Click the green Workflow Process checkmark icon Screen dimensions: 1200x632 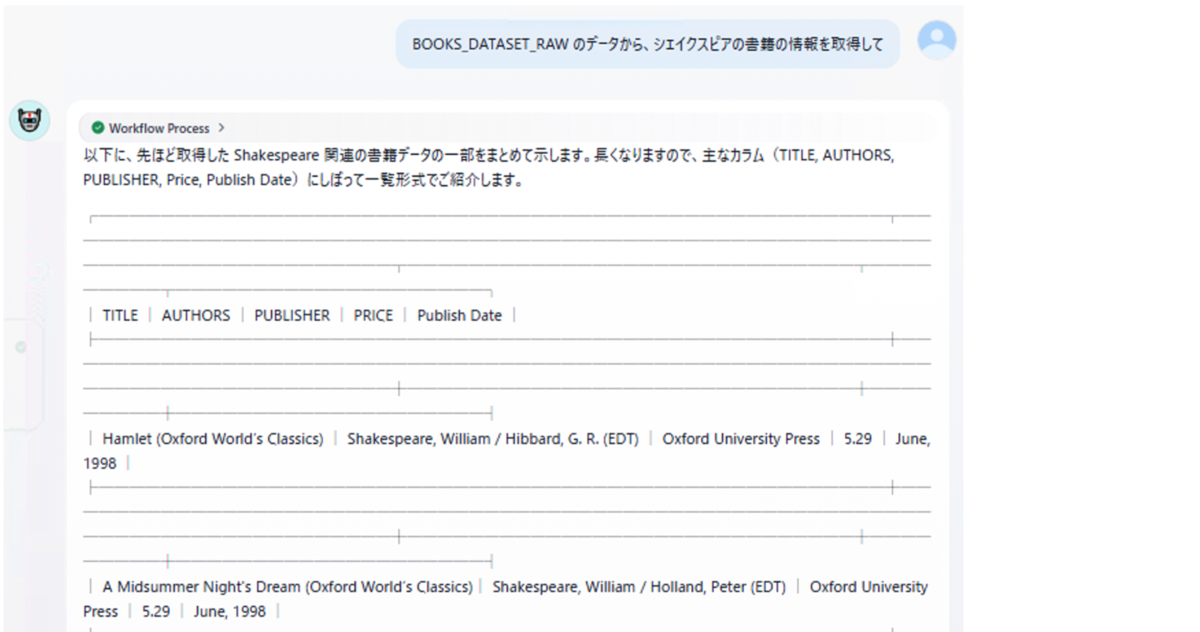(x=97, y=128)
